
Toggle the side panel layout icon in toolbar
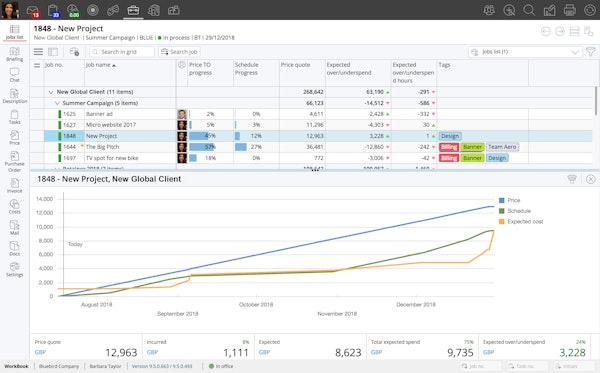53,52
